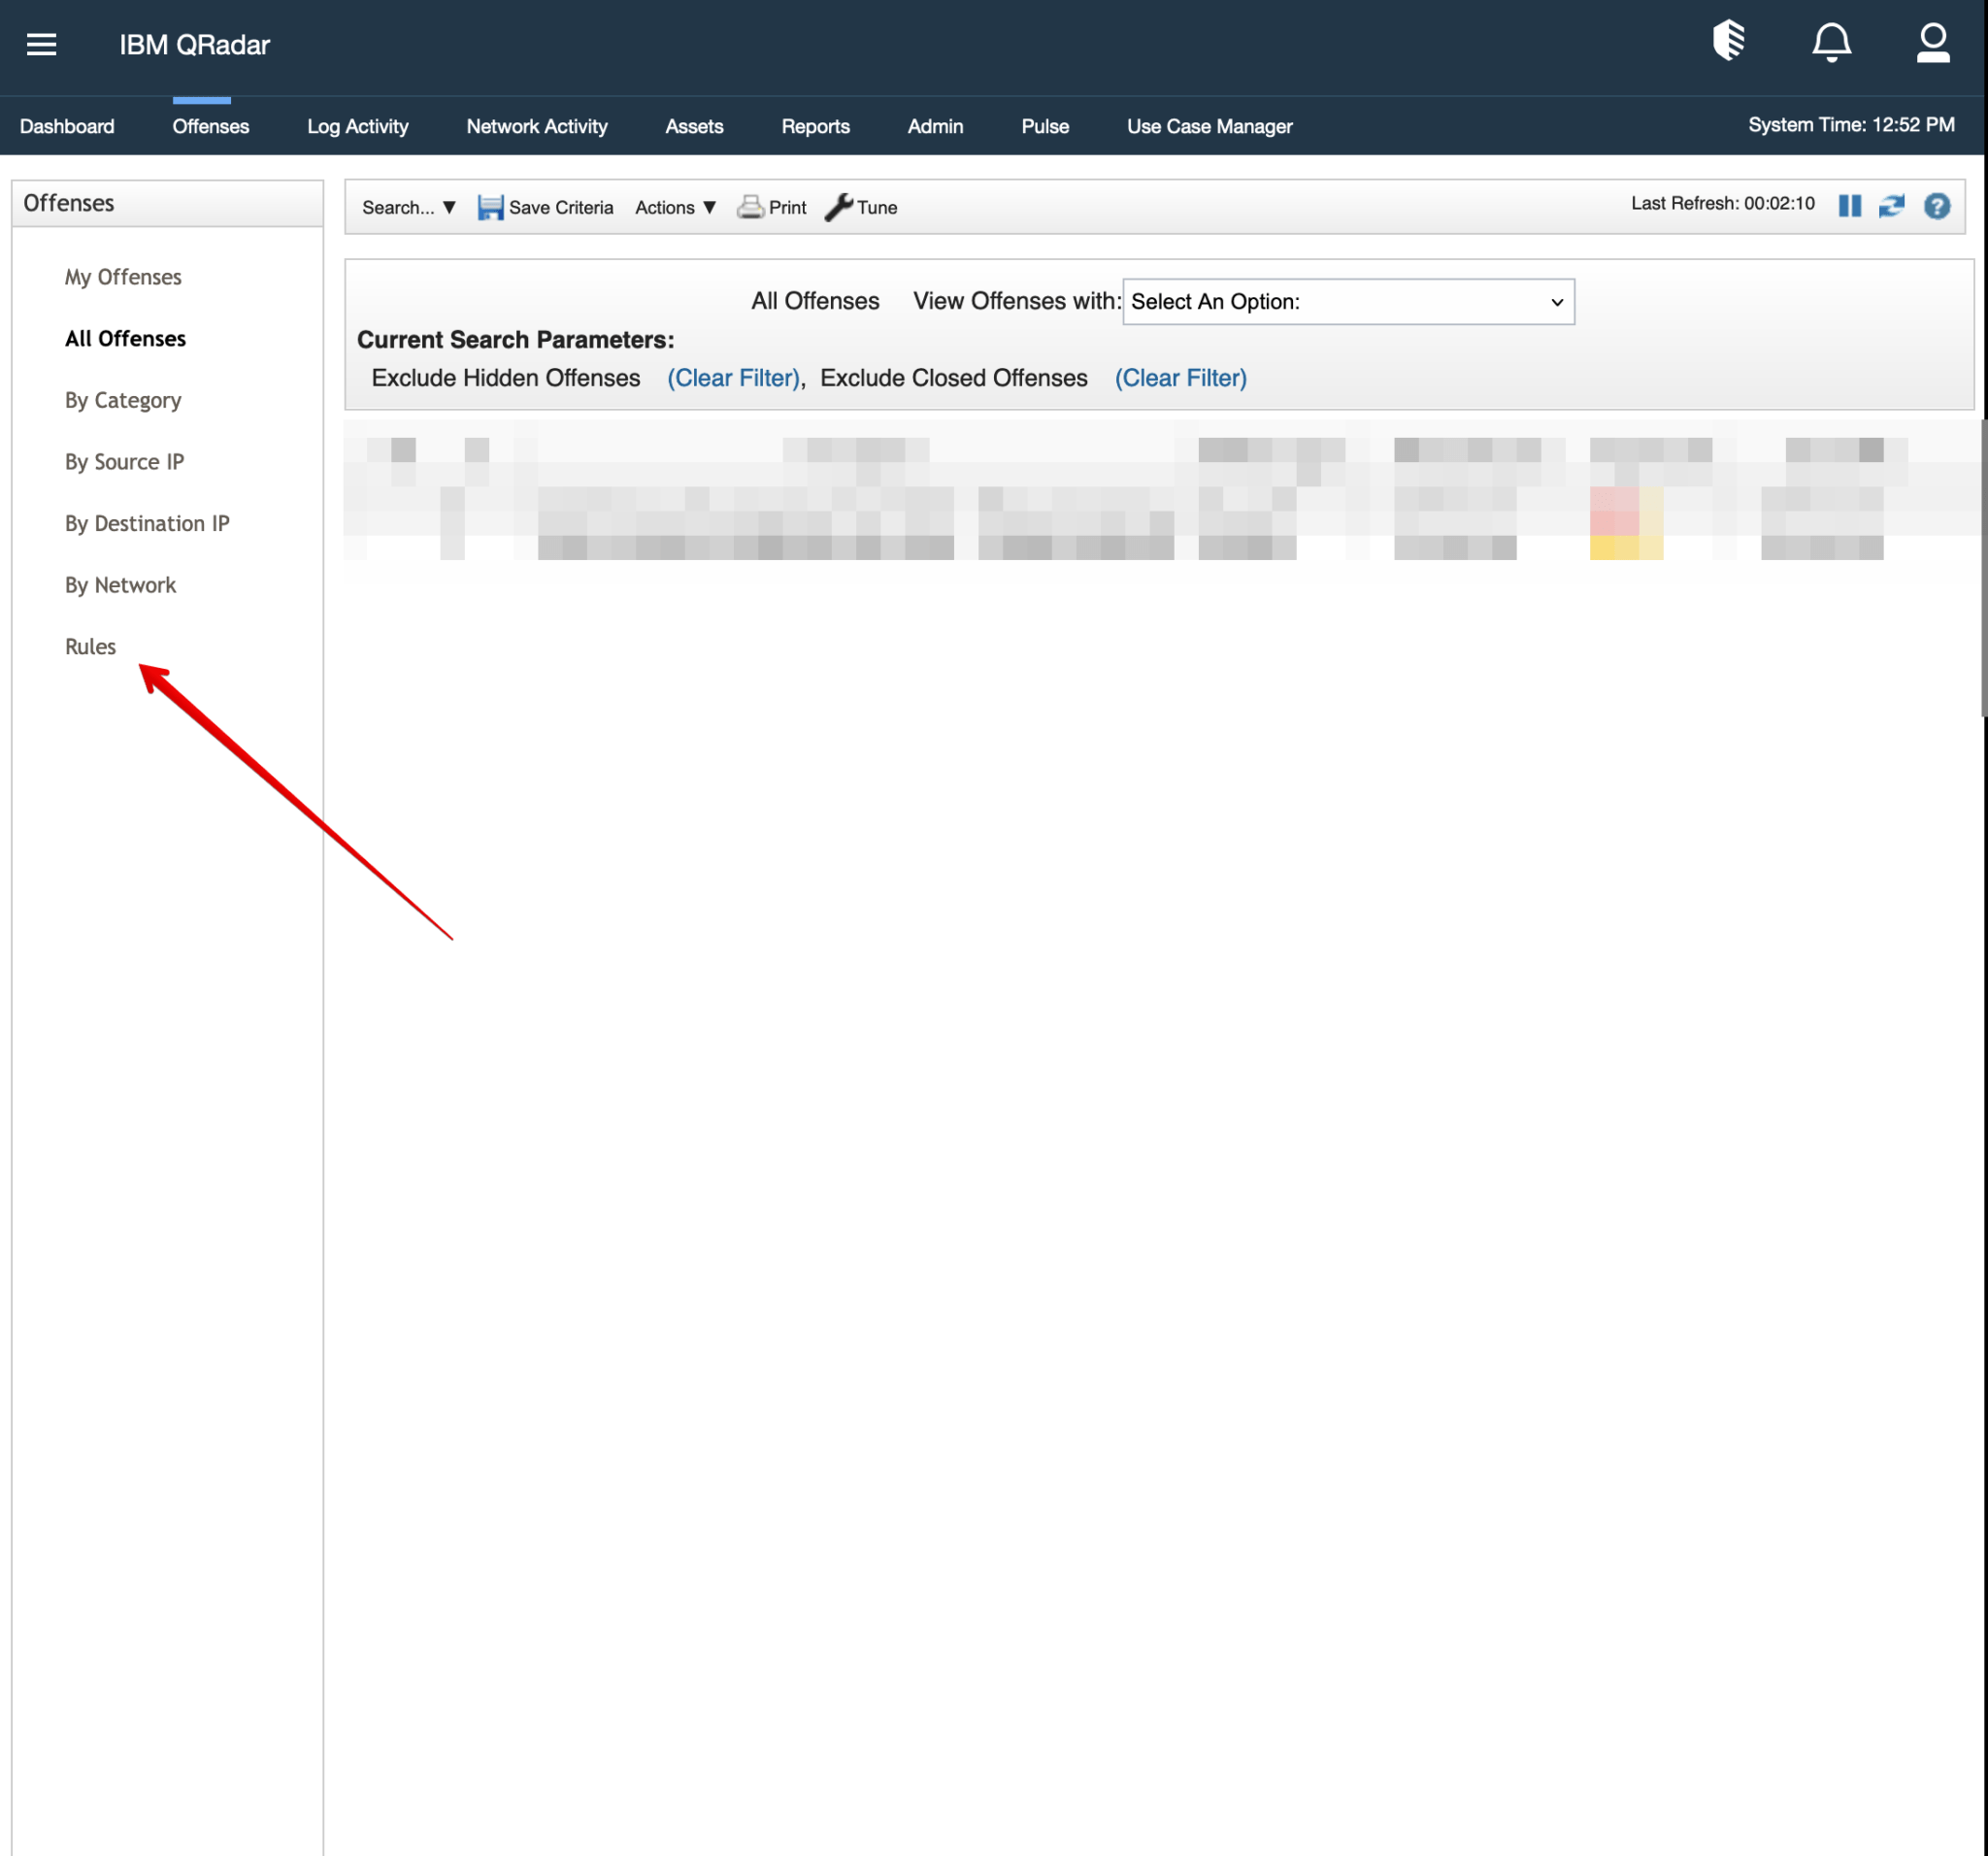
Task: Expand the Search dropdown menu
Action: pyautogui.click(x=408, y=207)
